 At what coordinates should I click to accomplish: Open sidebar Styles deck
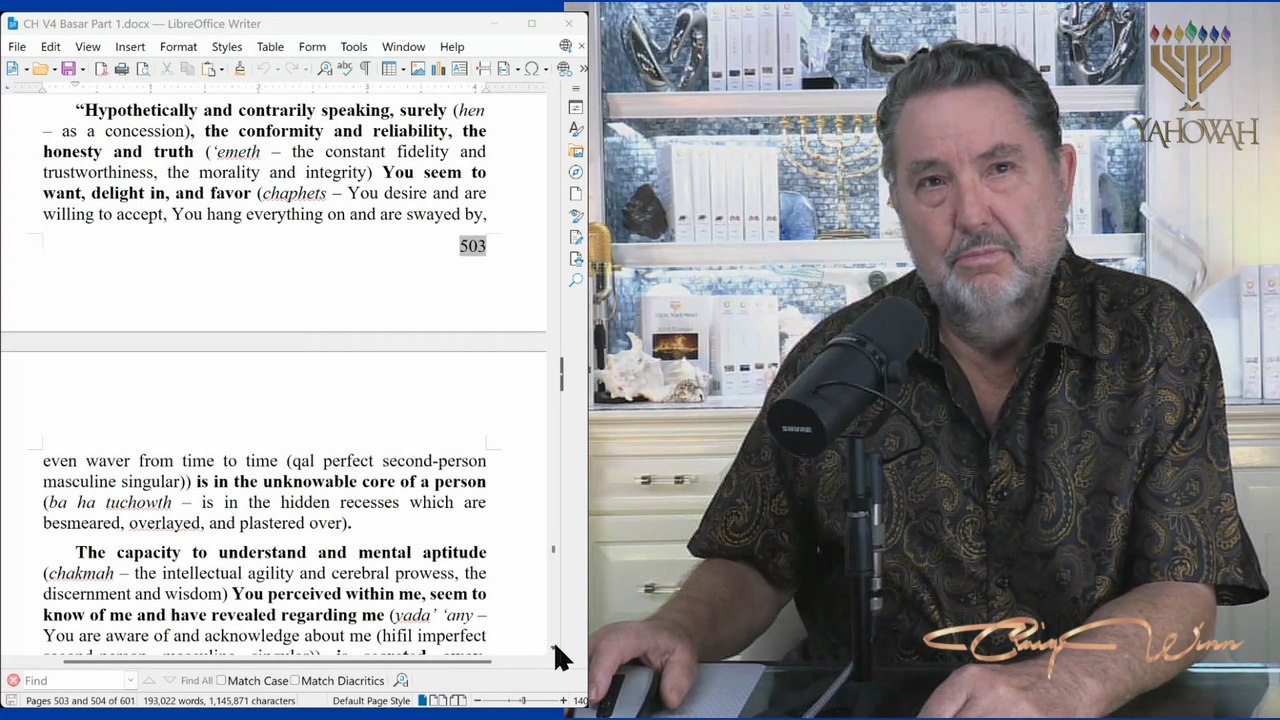click(576, 129)
